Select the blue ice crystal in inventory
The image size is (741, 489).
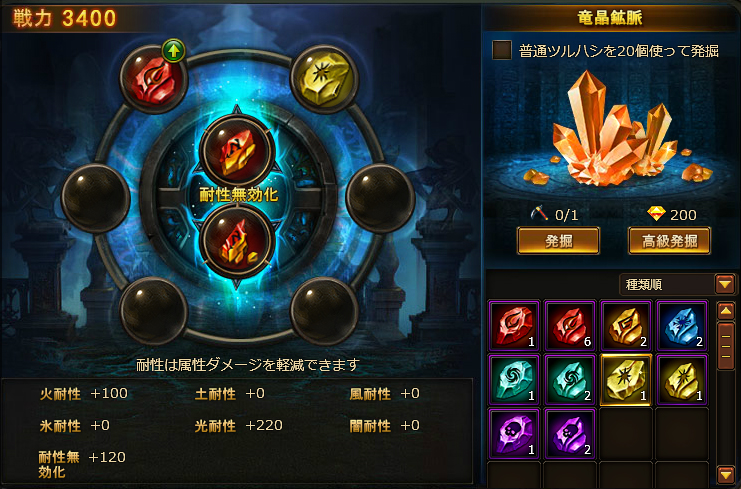(x=681, y=326)
